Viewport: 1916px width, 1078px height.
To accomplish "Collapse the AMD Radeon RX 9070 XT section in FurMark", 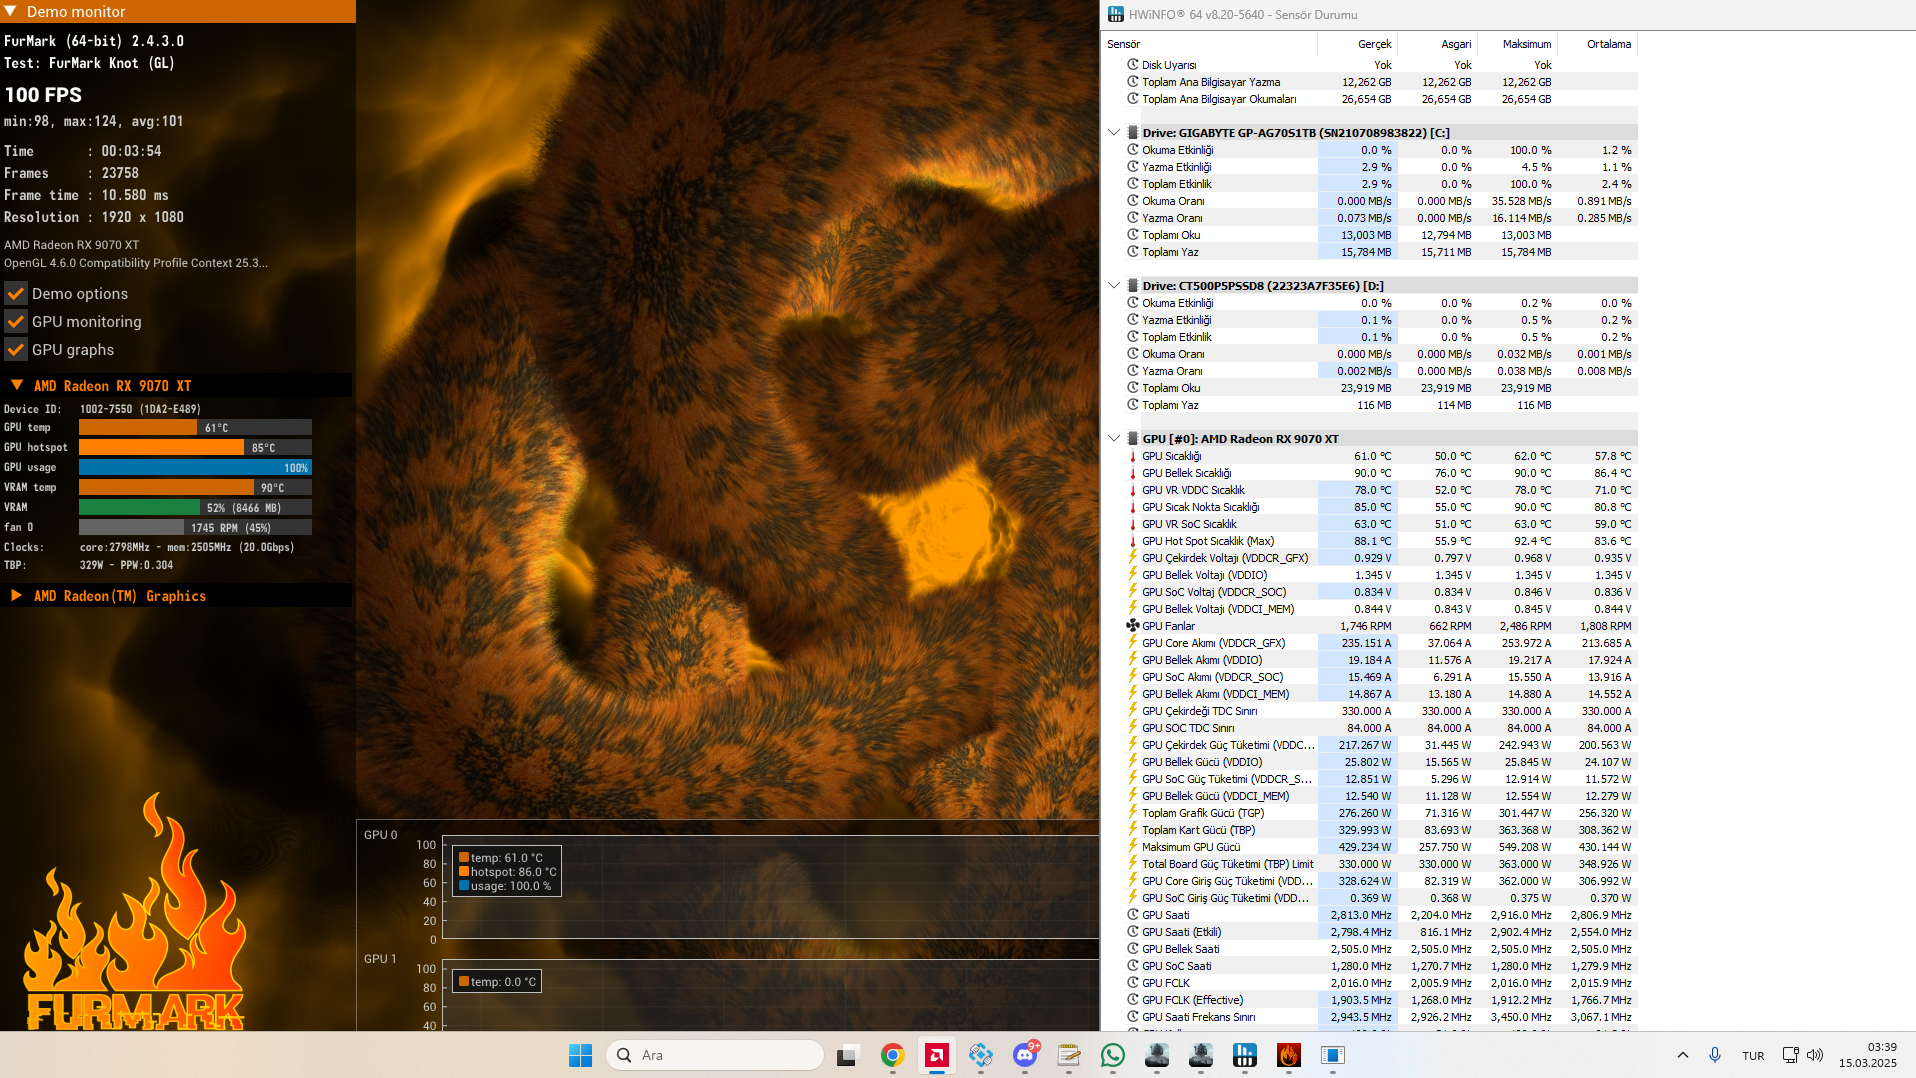I will point(17,385).
